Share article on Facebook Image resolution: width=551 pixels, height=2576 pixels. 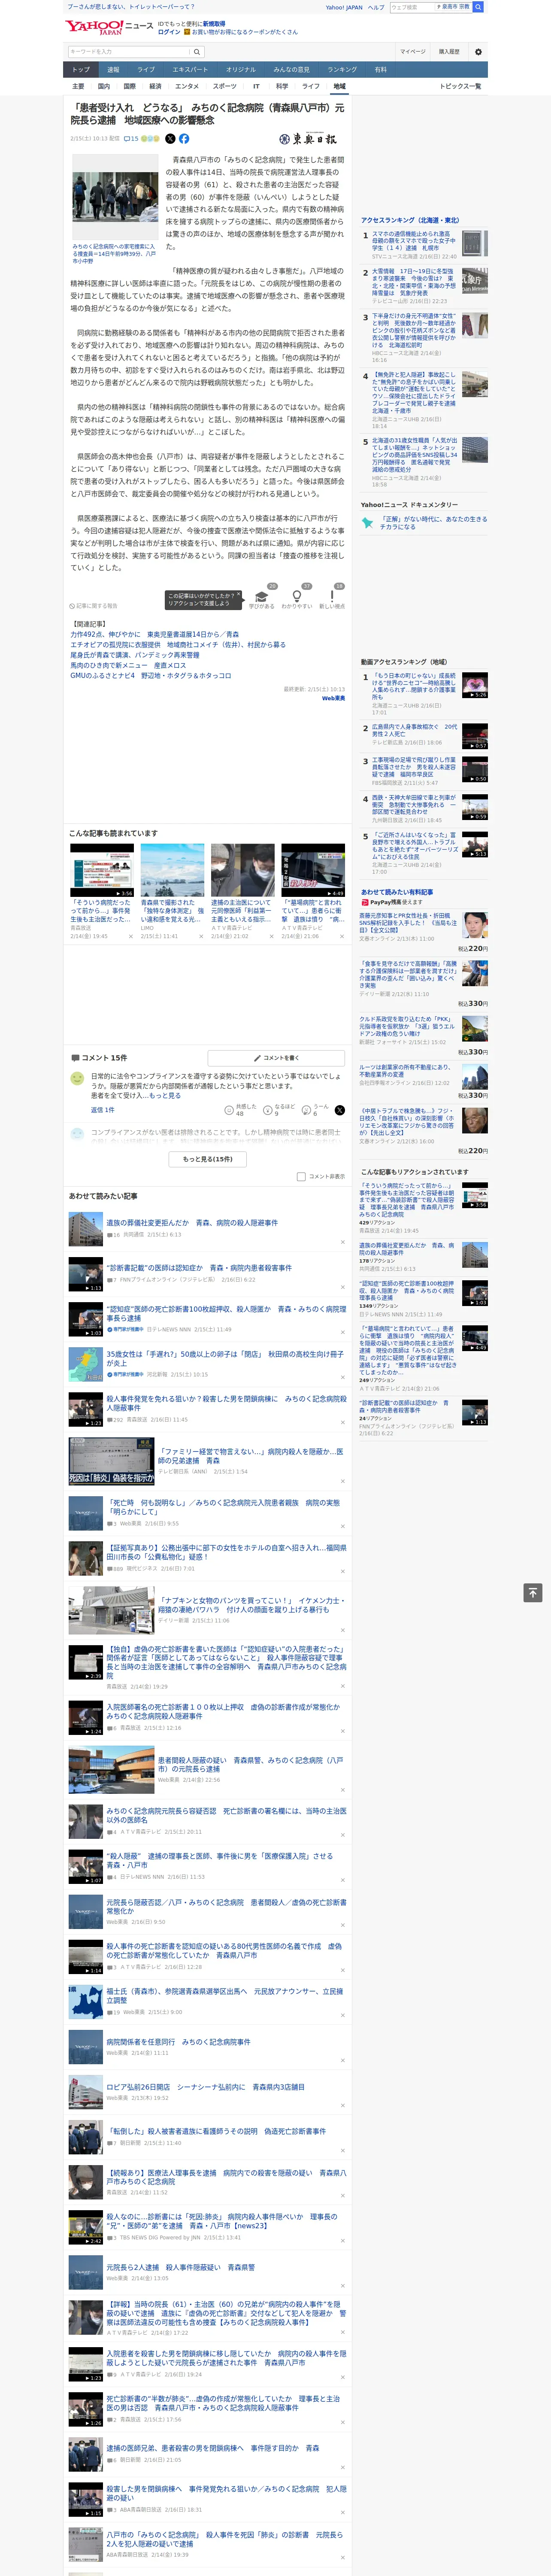(x=184, y=139)
